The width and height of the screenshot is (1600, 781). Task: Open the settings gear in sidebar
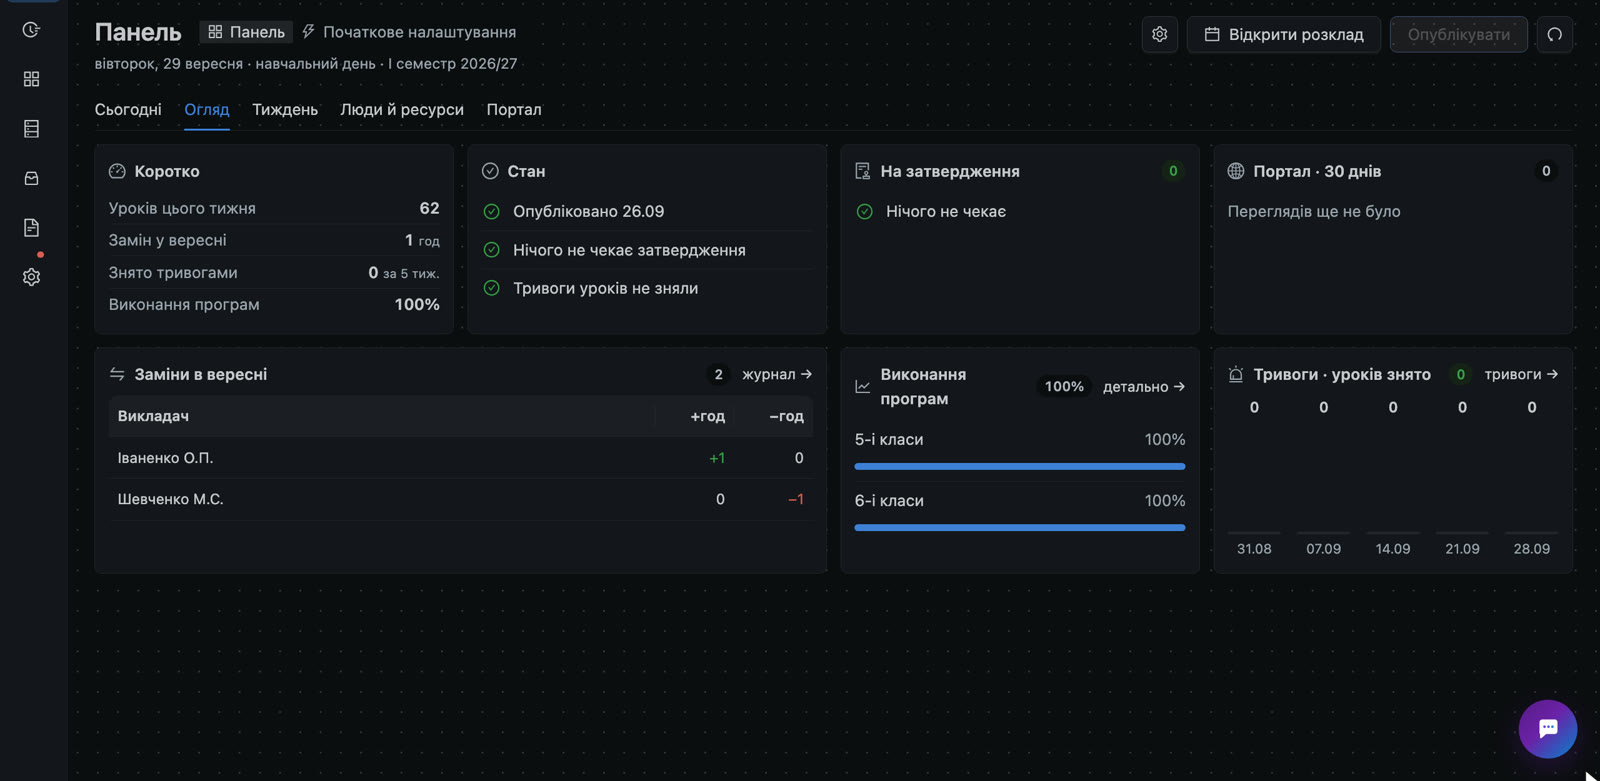point(31,277)
